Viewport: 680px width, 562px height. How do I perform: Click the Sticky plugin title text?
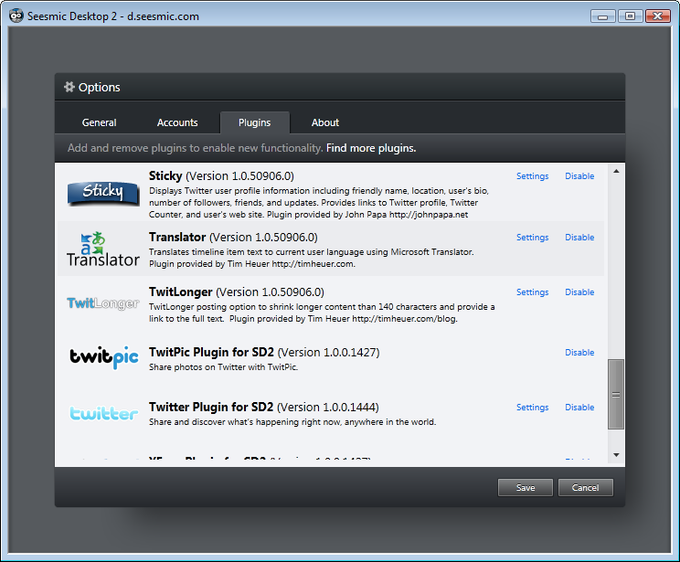(x=222, y=176)
